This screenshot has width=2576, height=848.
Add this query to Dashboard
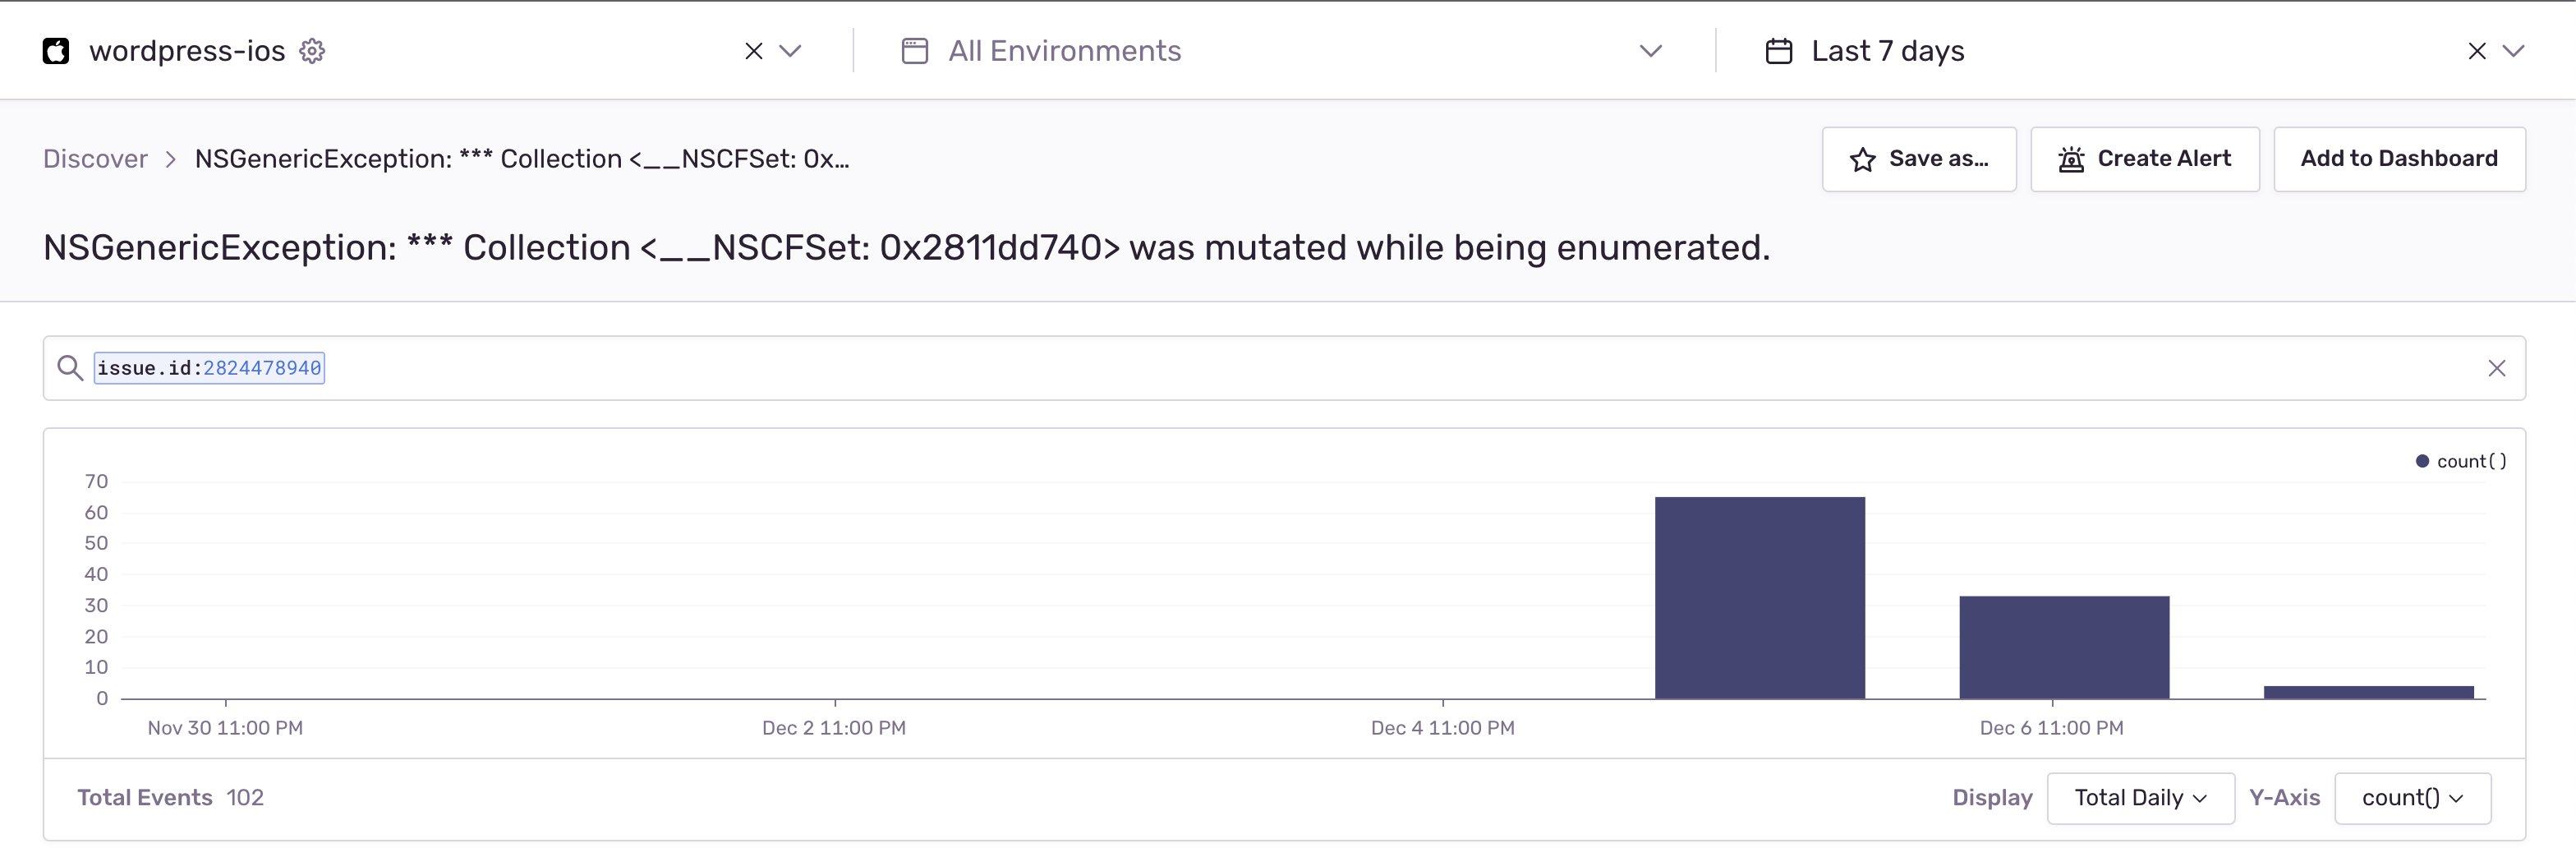[x=2398, y=159]
